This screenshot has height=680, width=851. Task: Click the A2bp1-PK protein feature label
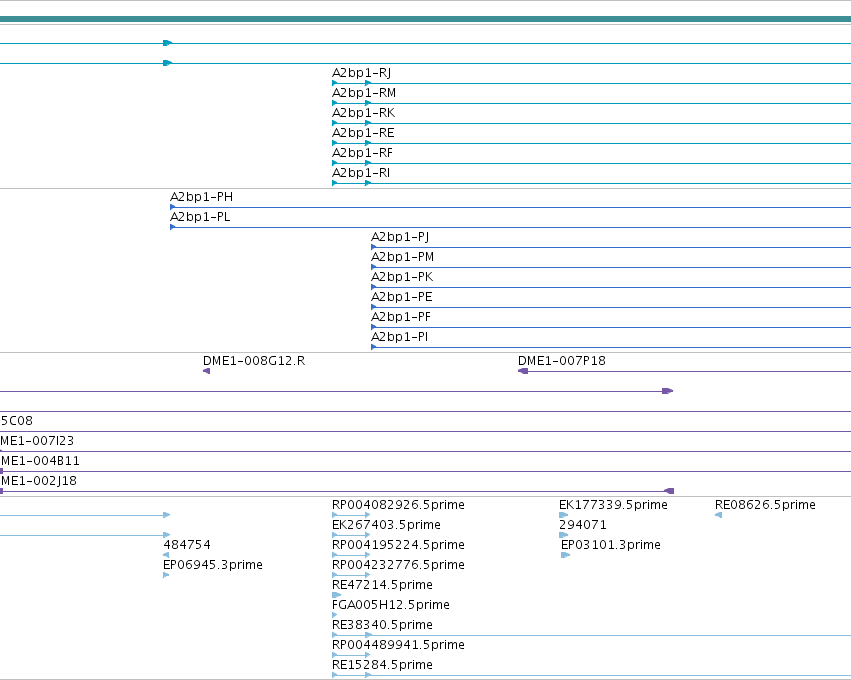tap(402, 277)
